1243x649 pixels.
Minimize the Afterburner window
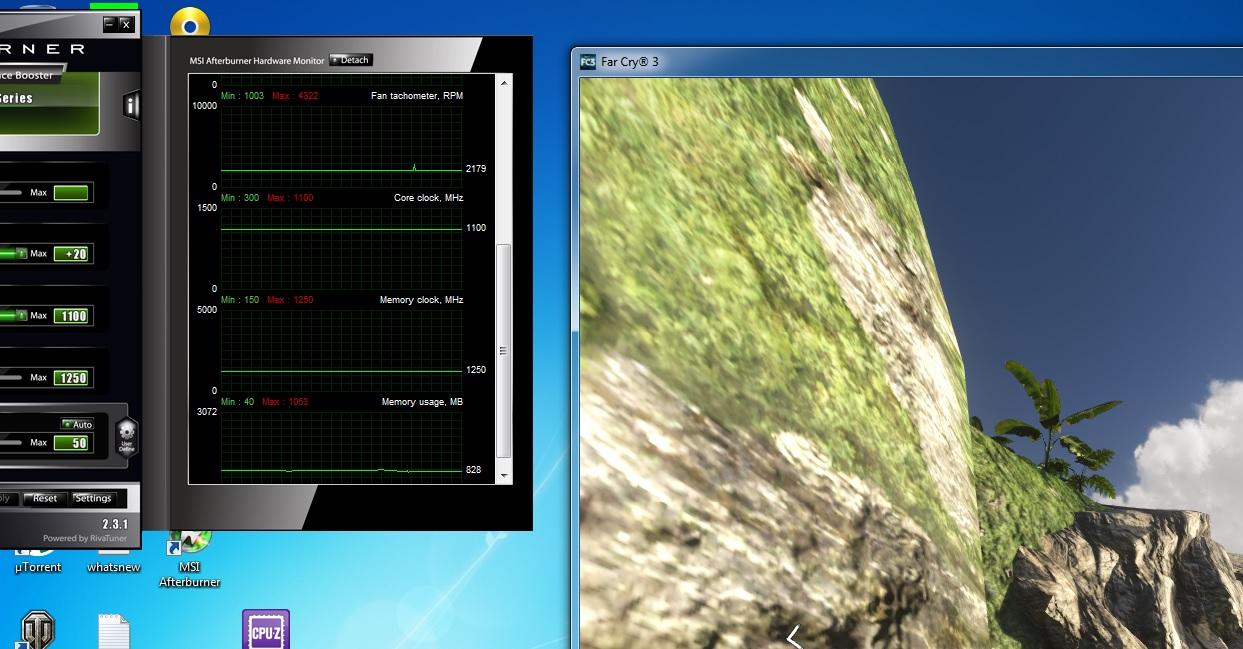(x=109, y=23)
